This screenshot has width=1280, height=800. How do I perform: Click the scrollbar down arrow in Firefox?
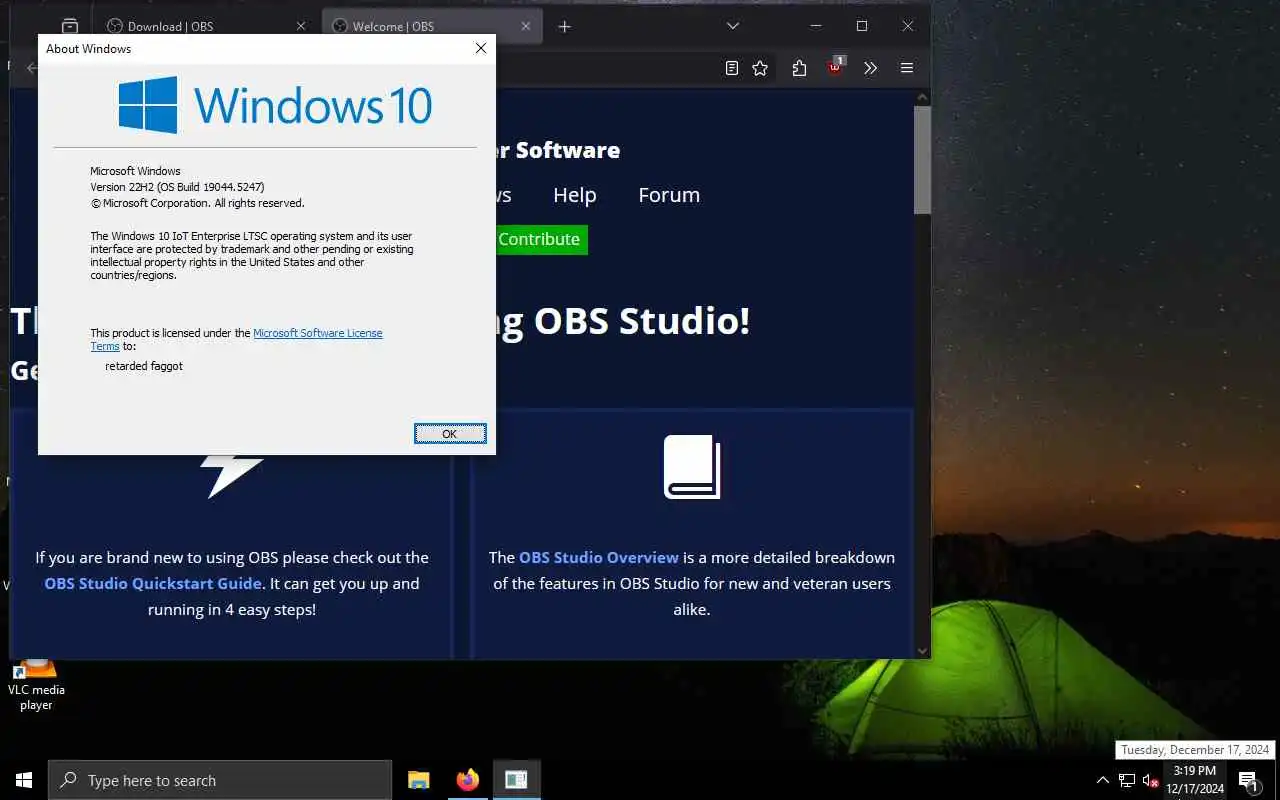click(922, 650)
